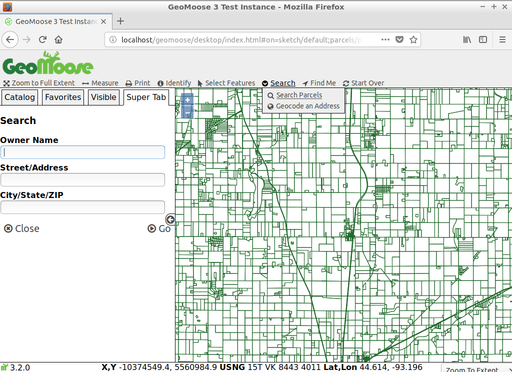The image size is (512, 372).
Task: Click the X,Y coordinates readout
Action: (159, 367)
